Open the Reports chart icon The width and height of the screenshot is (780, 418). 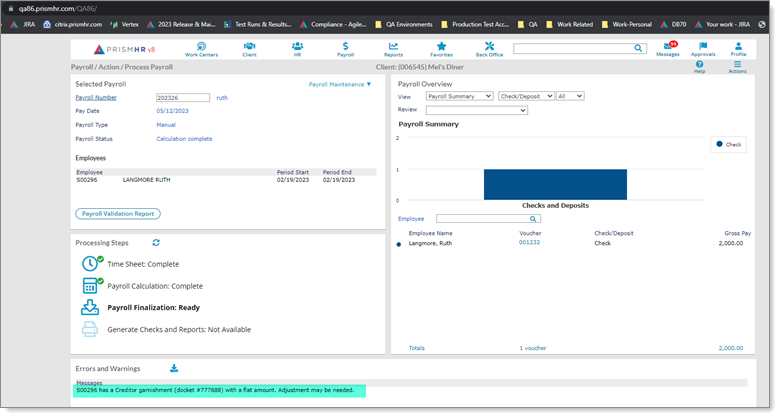pos(393,49)
